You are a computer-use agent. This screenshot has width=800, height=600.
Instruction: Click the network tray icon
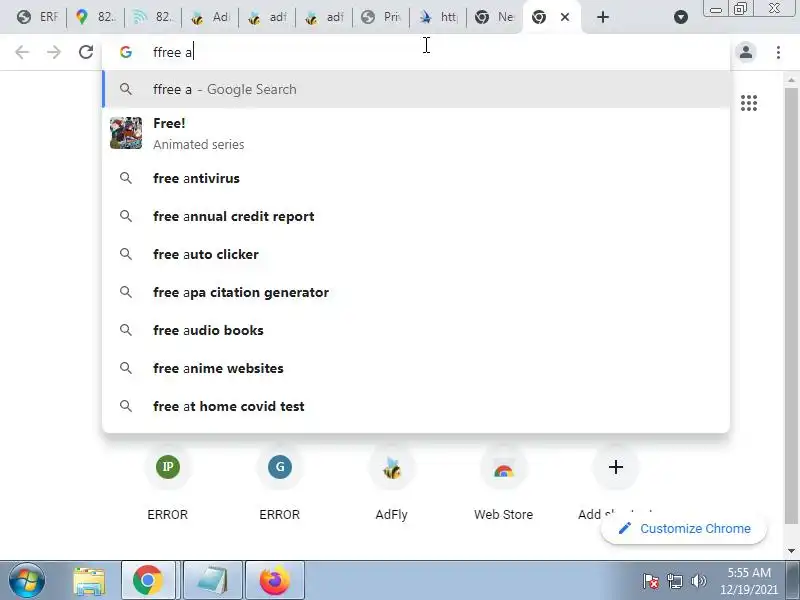pos(675,581)
